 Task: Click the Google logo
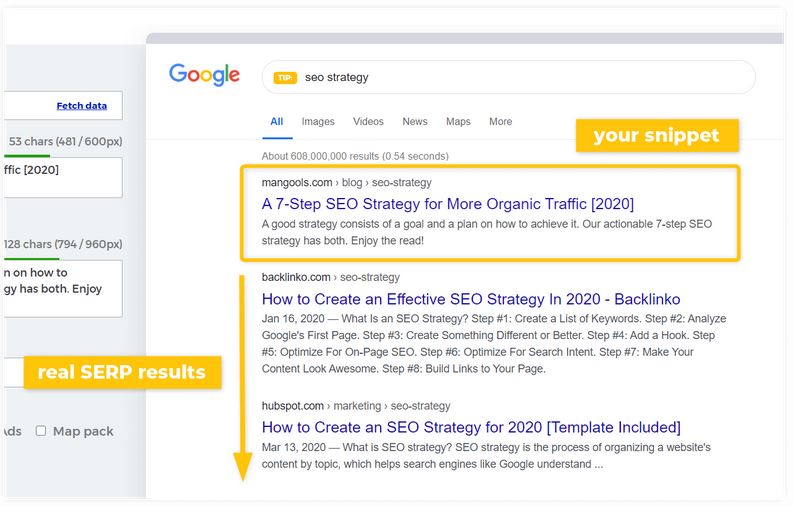click(204, 75)
